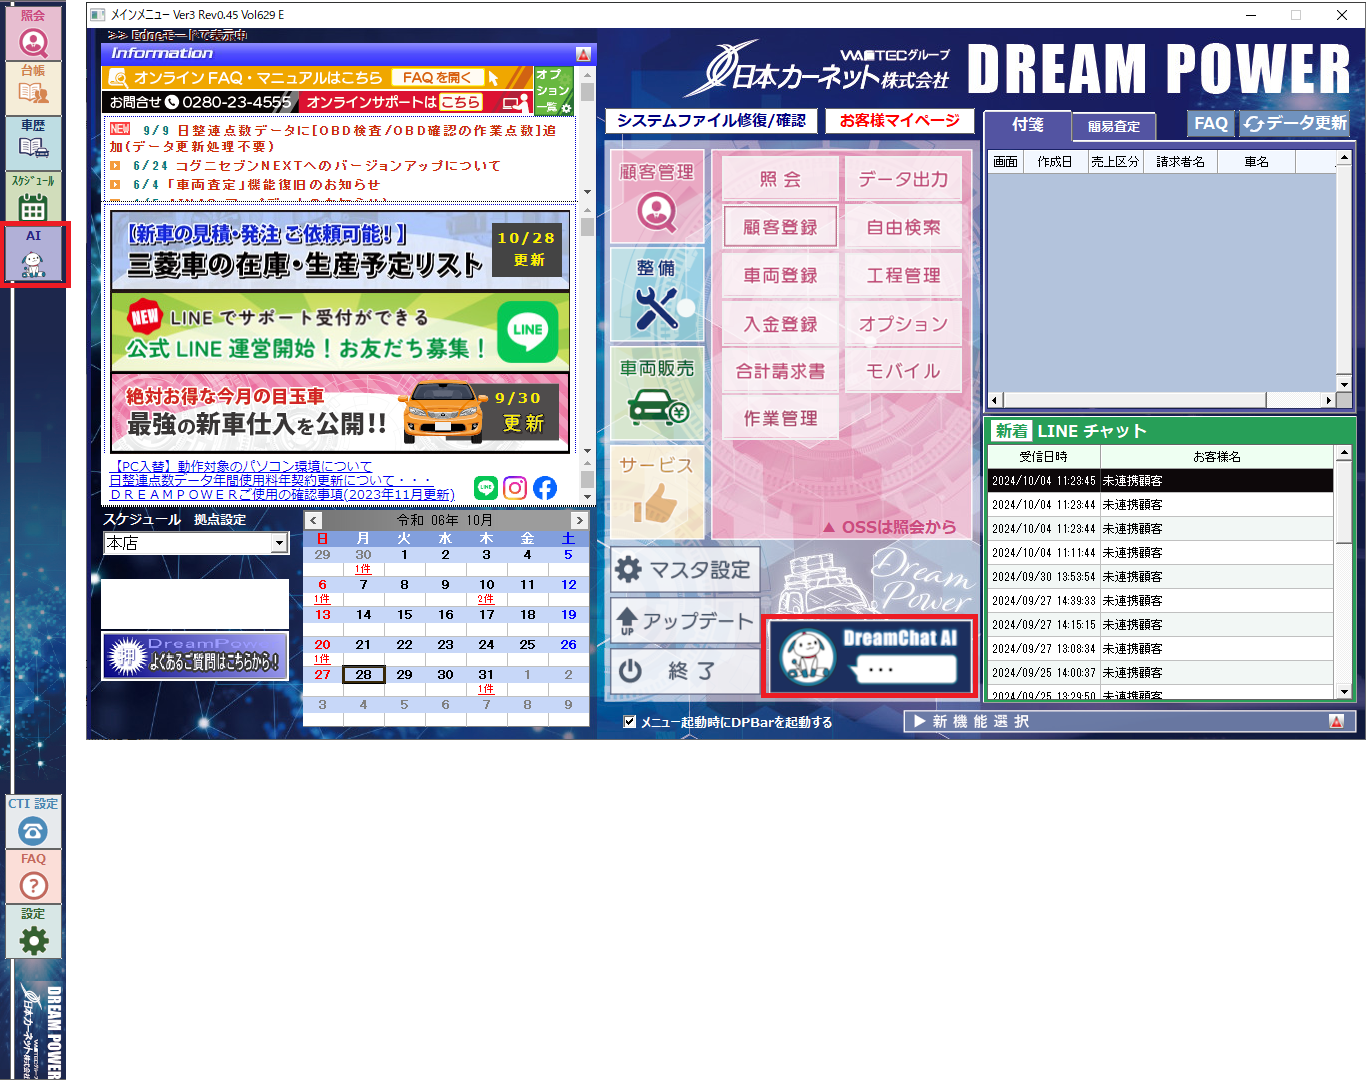Open the 顧客登録 menu item
Viewport: 1366px width, 1080px height.
pos(780,227)
